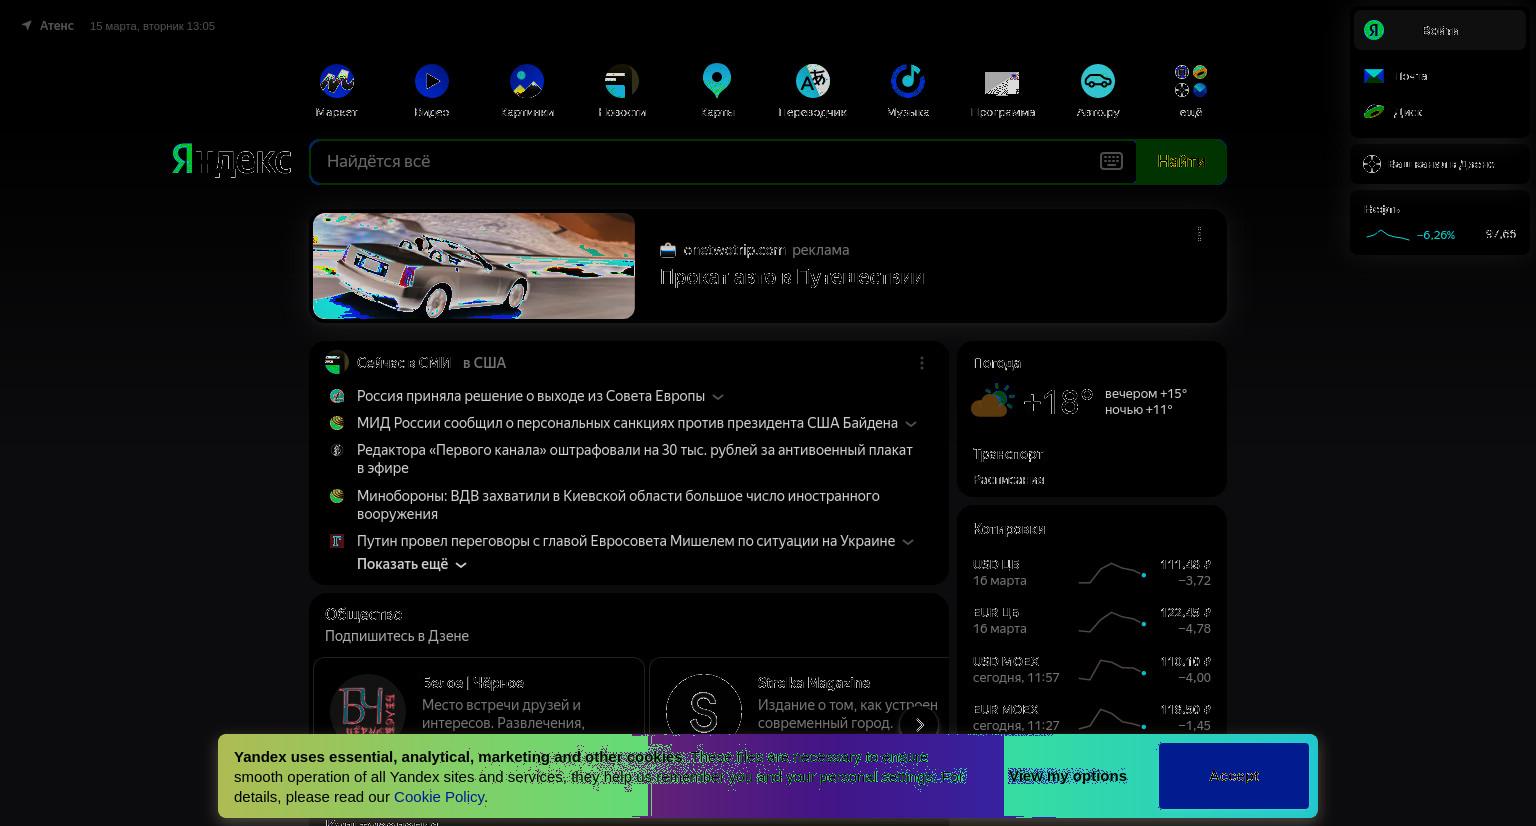
Task: Focus the Найдётся всё search field
Action: click(705, 161)
